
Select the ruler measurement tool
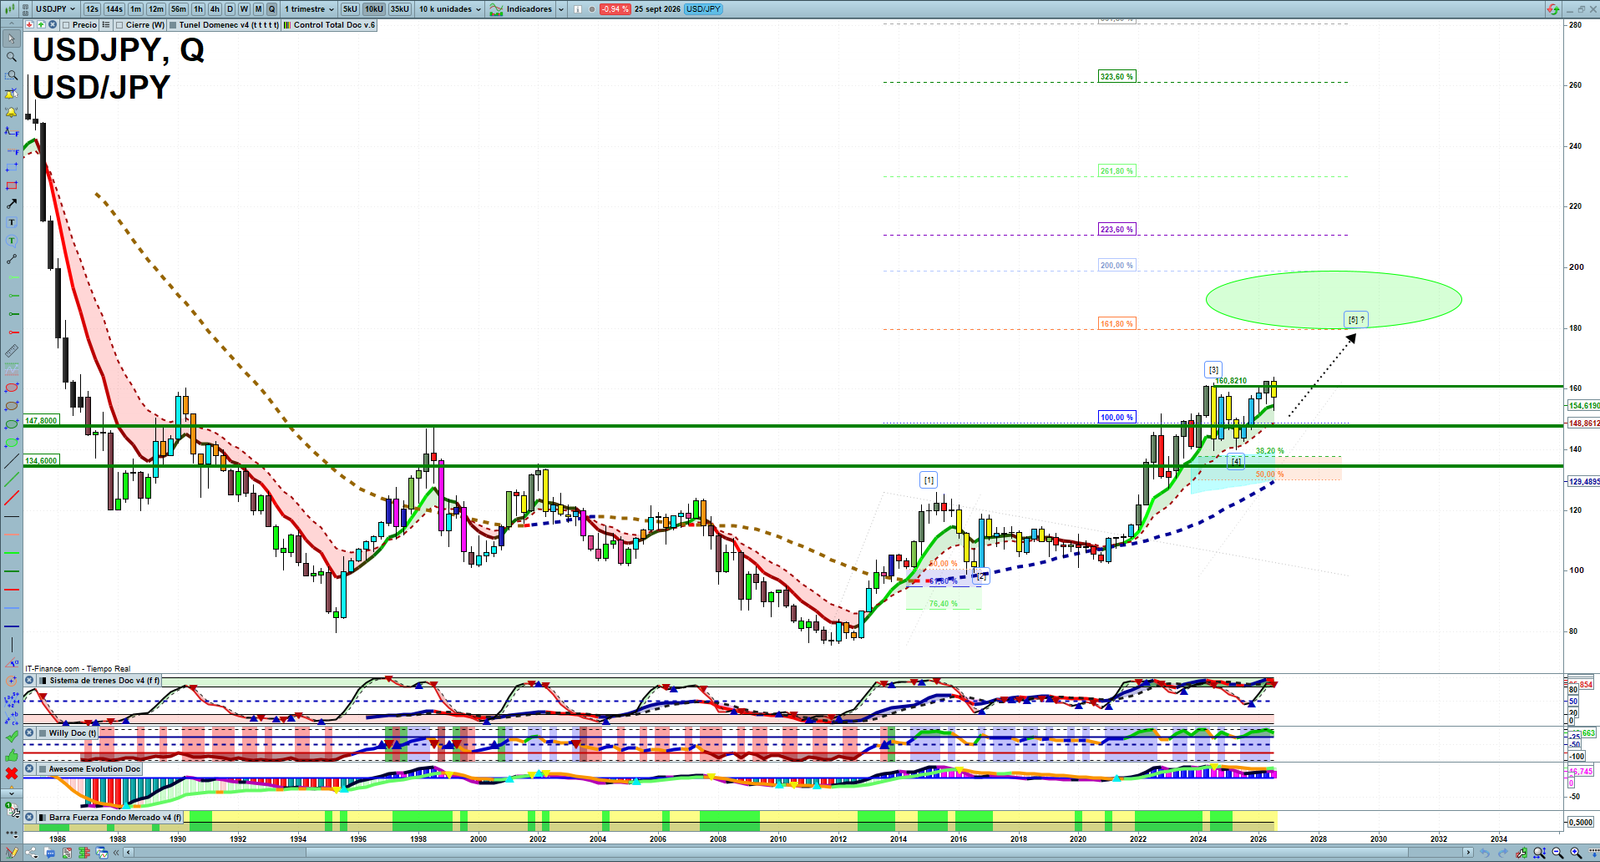(12, 352)
